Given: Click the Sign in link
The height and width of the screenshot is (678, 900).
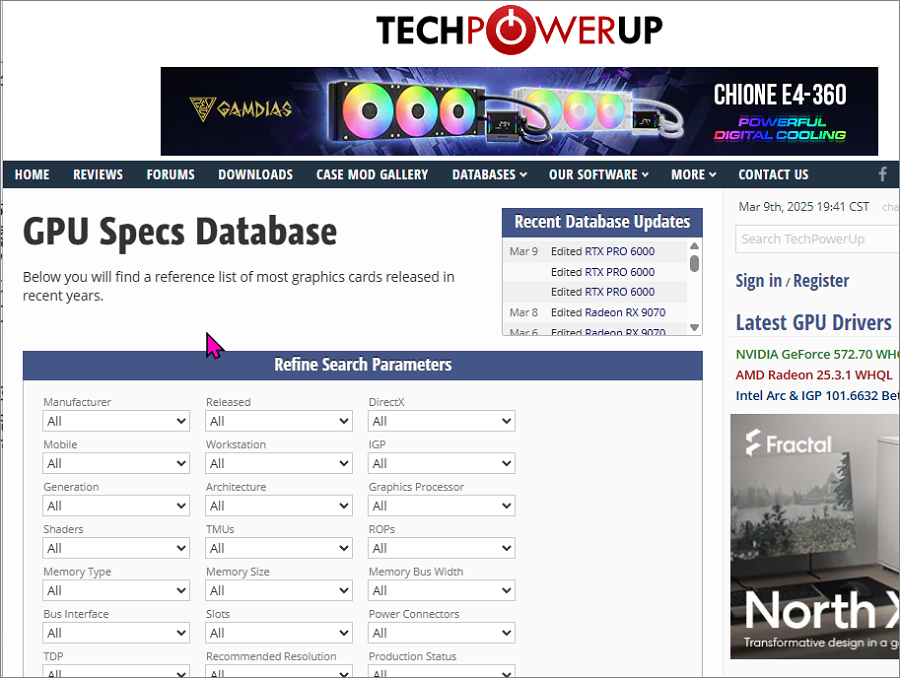Looking at the screenshot, I should [759, 281].
